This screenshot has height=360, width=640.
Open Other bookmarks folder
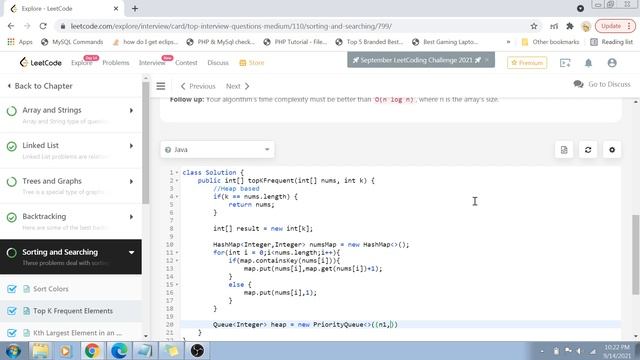[x=550, y=42]
